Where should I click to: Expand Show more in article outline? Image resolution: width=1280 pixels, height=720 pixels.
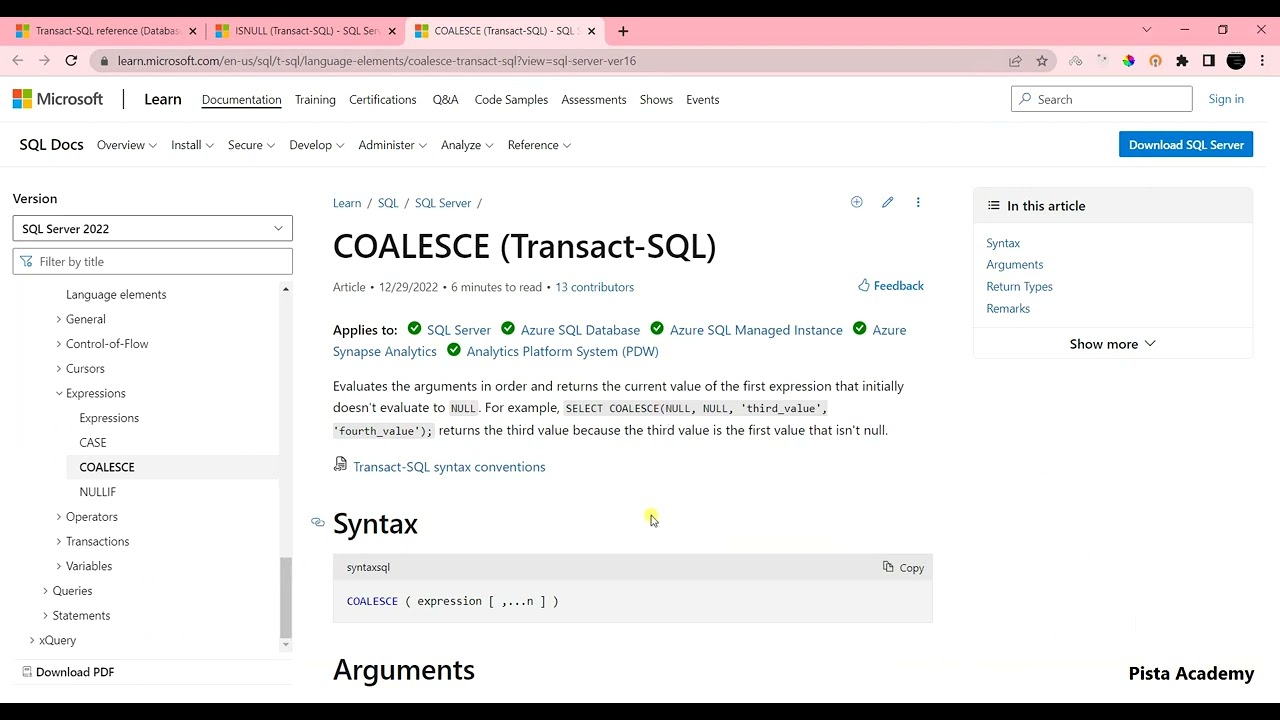1112,344
